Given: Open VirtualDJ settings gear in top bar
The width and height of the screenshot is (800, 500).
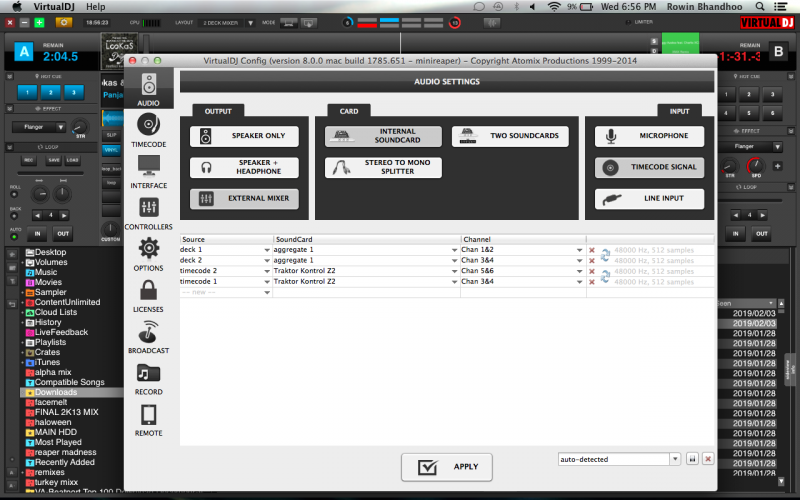Looking at the screenshot, I should (x=64, y=23).
